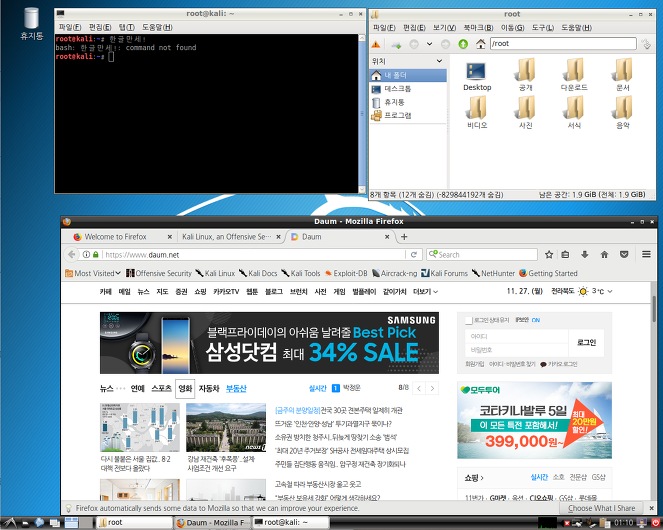
Task: Go up to parent folder in file manager
Action: point(463,44)
